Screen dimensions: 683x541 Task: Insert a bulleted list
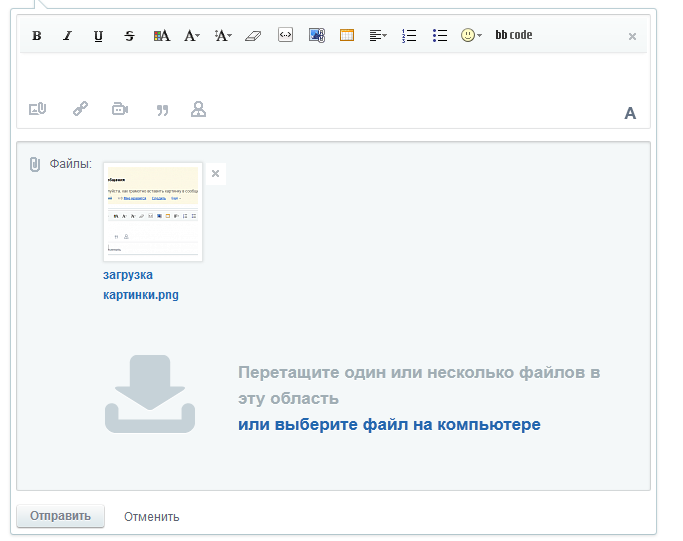(x=439, y=36)
